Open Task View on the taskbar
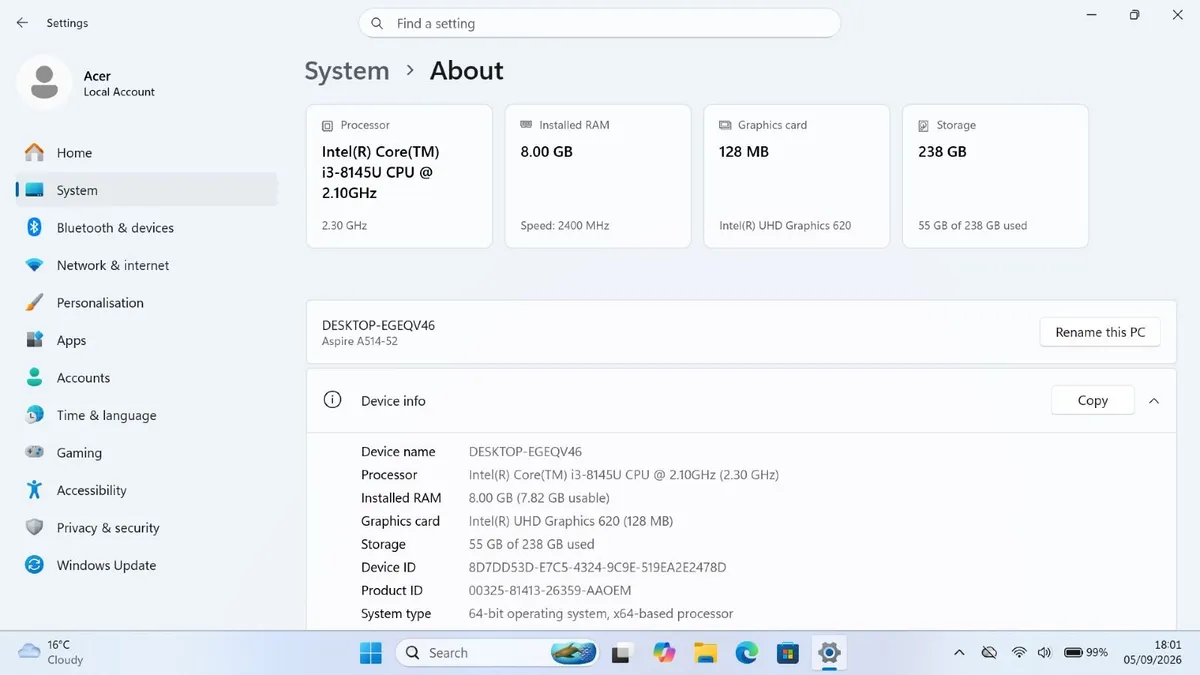1200x675 pixels. (x=622, y=653)
